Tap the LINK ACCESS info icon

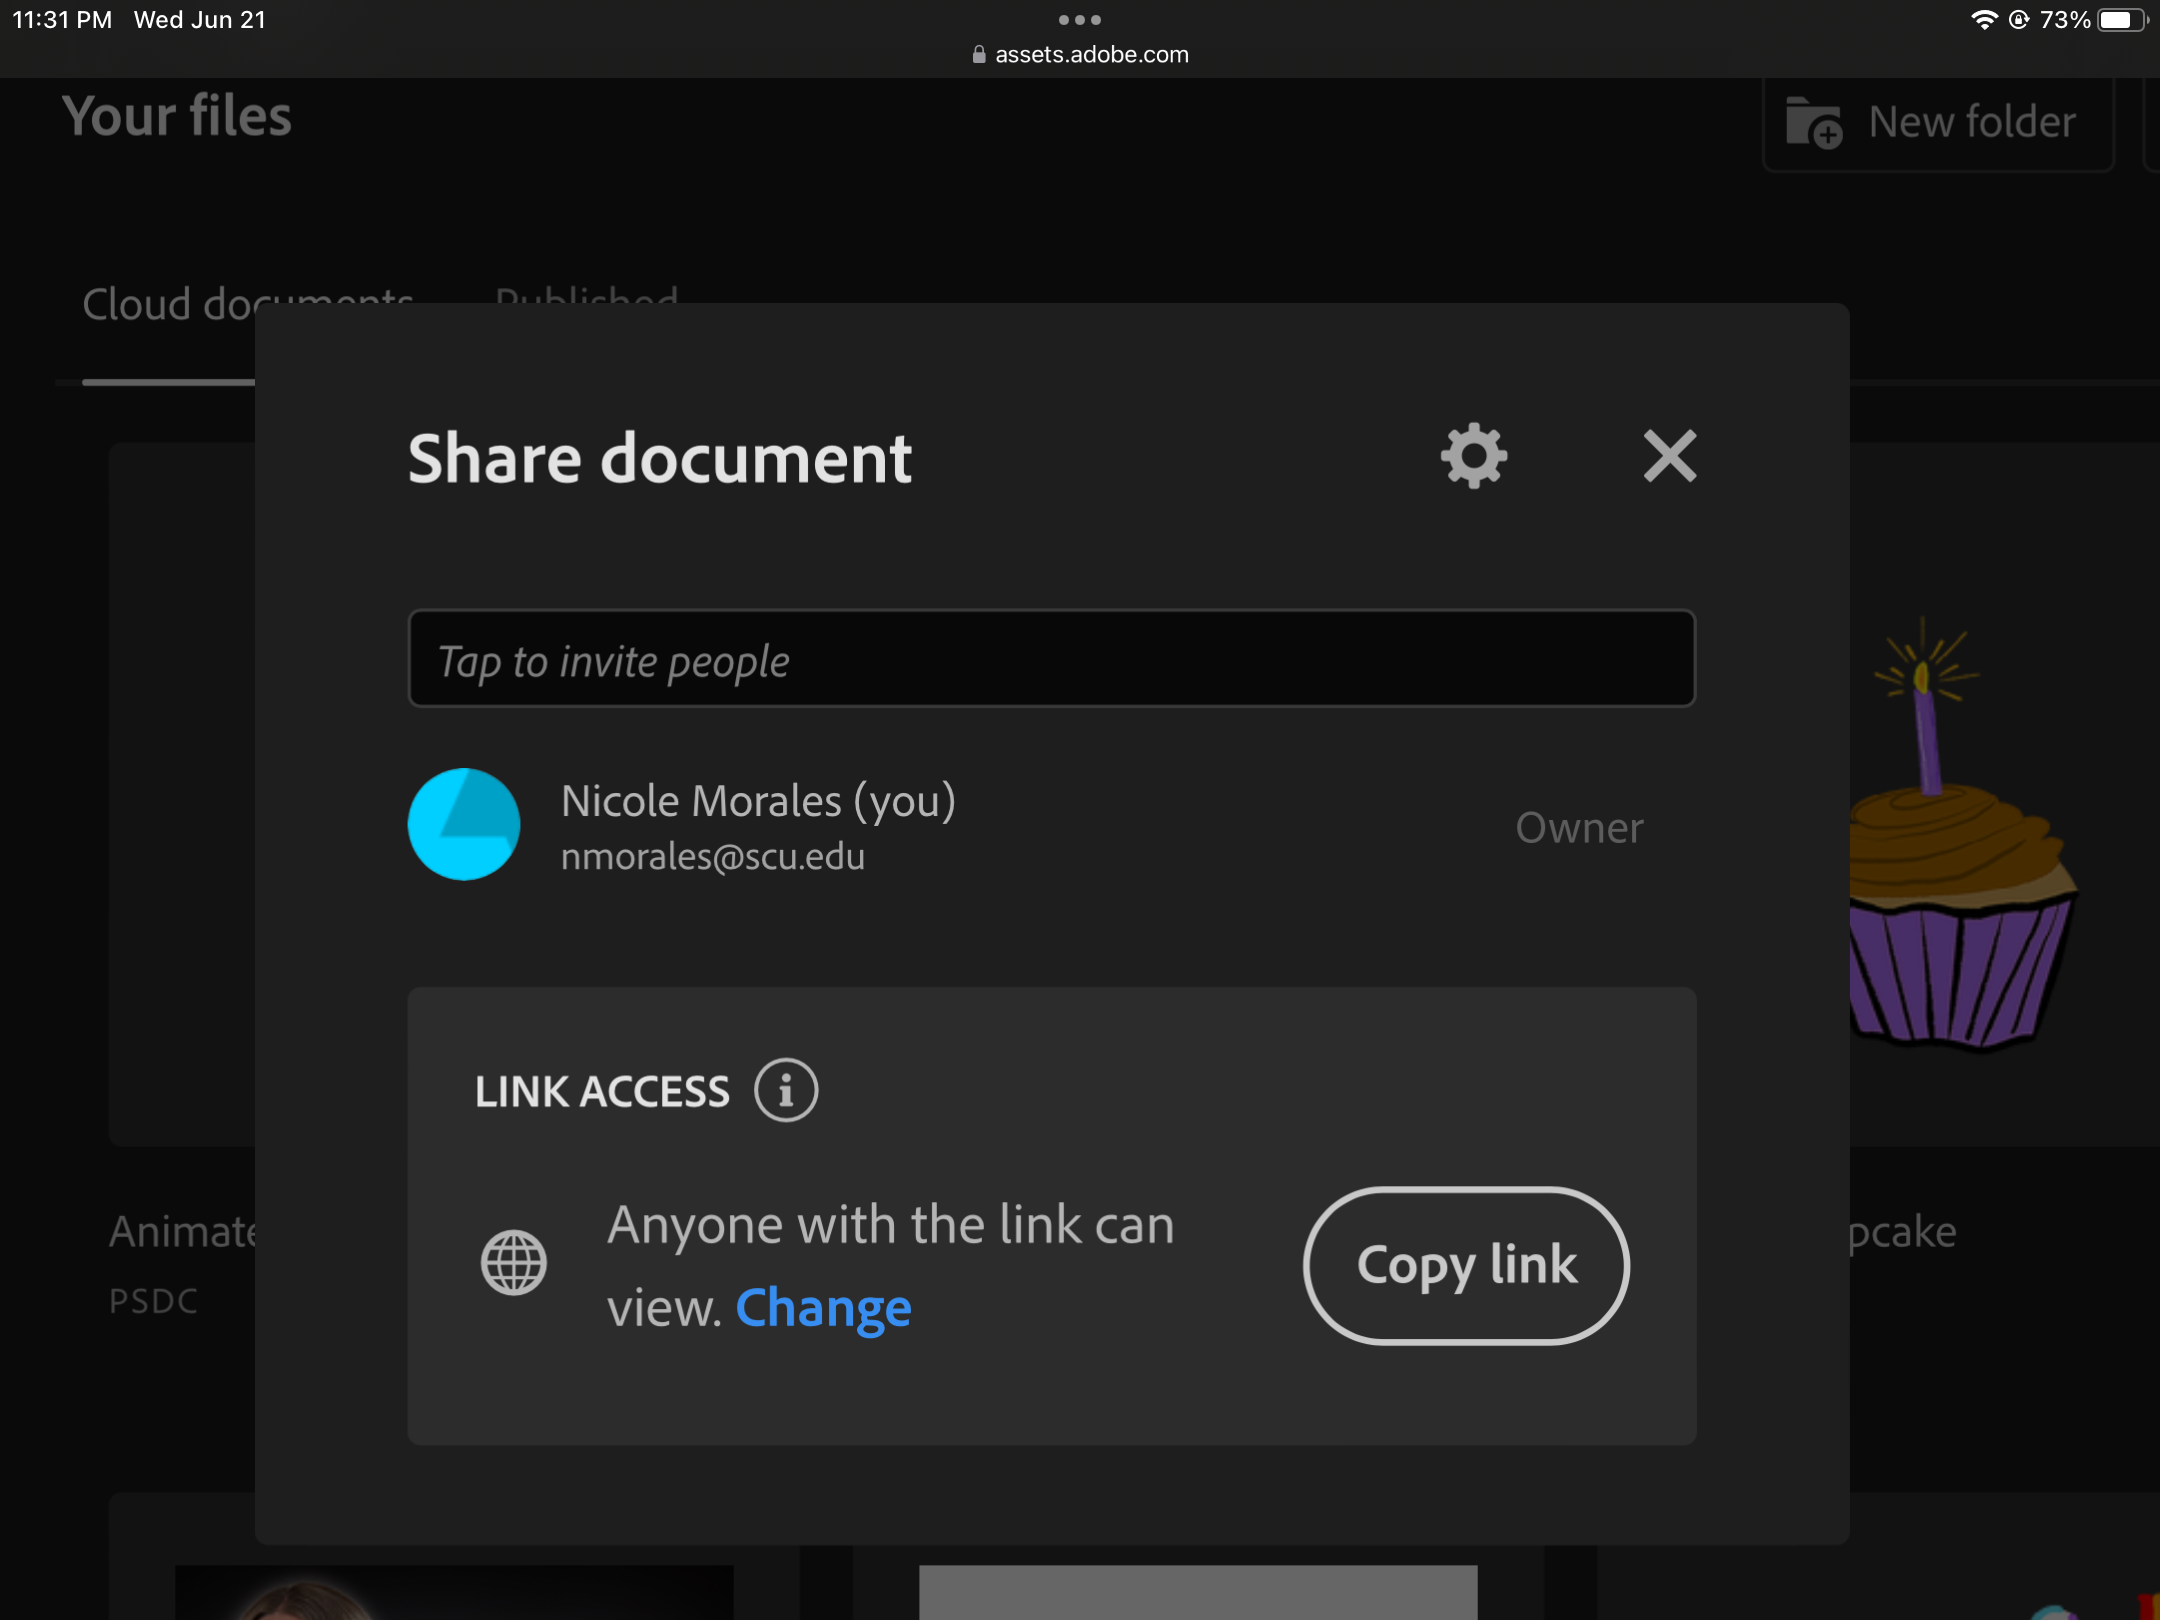[786, 1090]
